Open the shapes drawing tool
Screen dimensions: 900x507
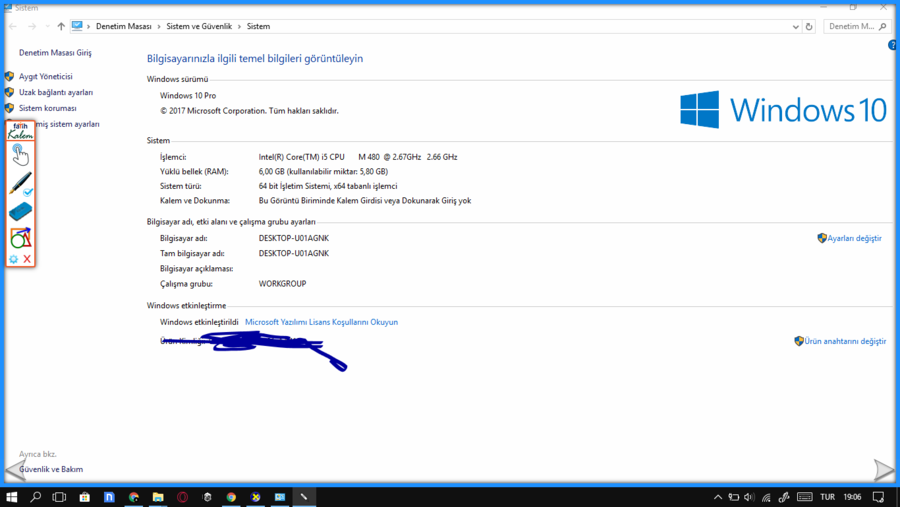(20, 237)
